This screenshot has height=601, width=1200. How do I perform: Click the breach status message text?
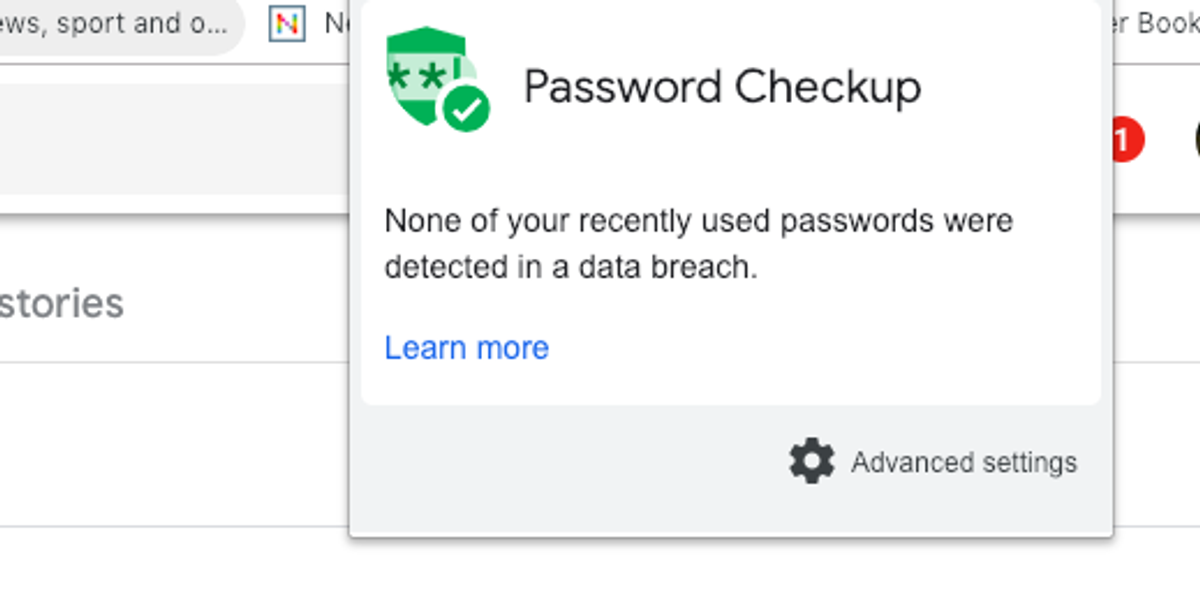[698, 243]
